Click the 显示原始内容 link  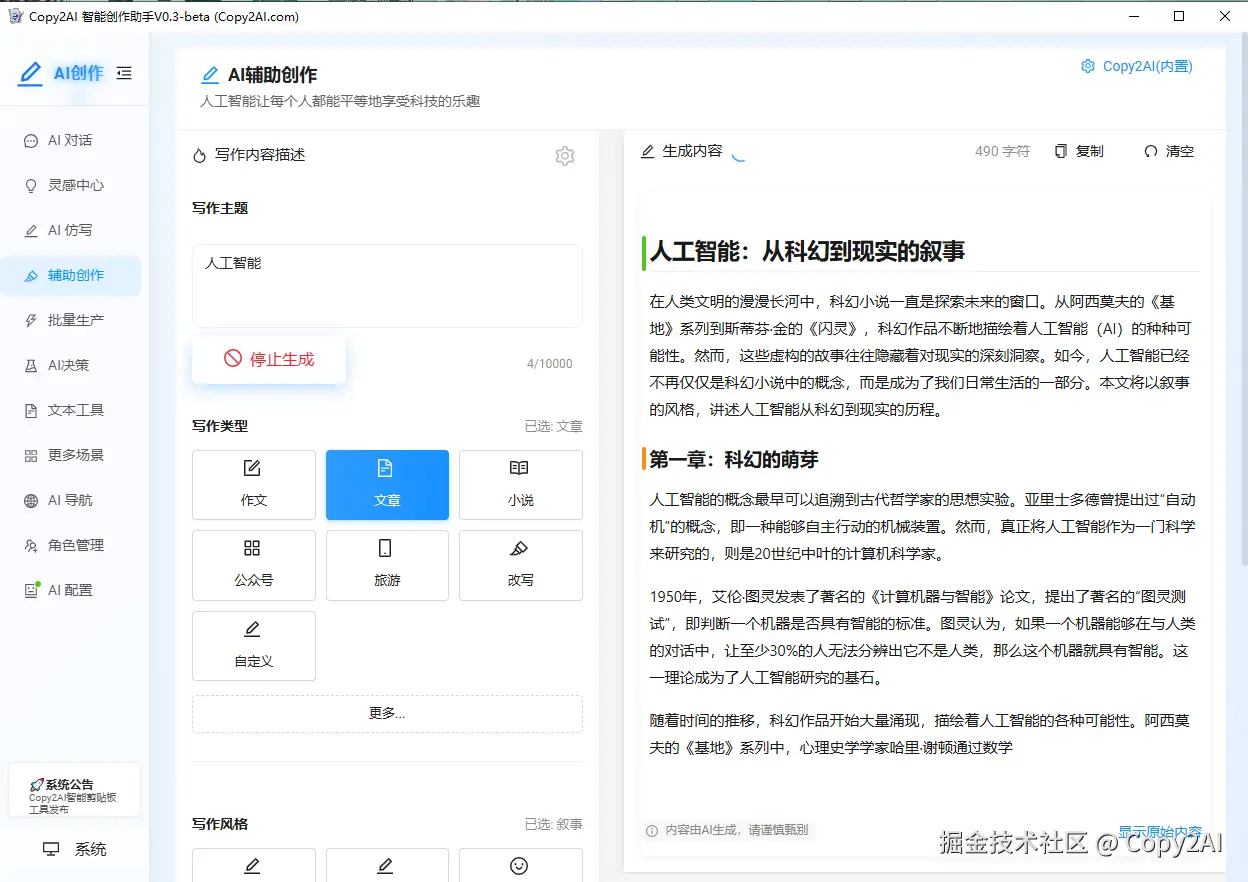click(x=1160, y=832)
